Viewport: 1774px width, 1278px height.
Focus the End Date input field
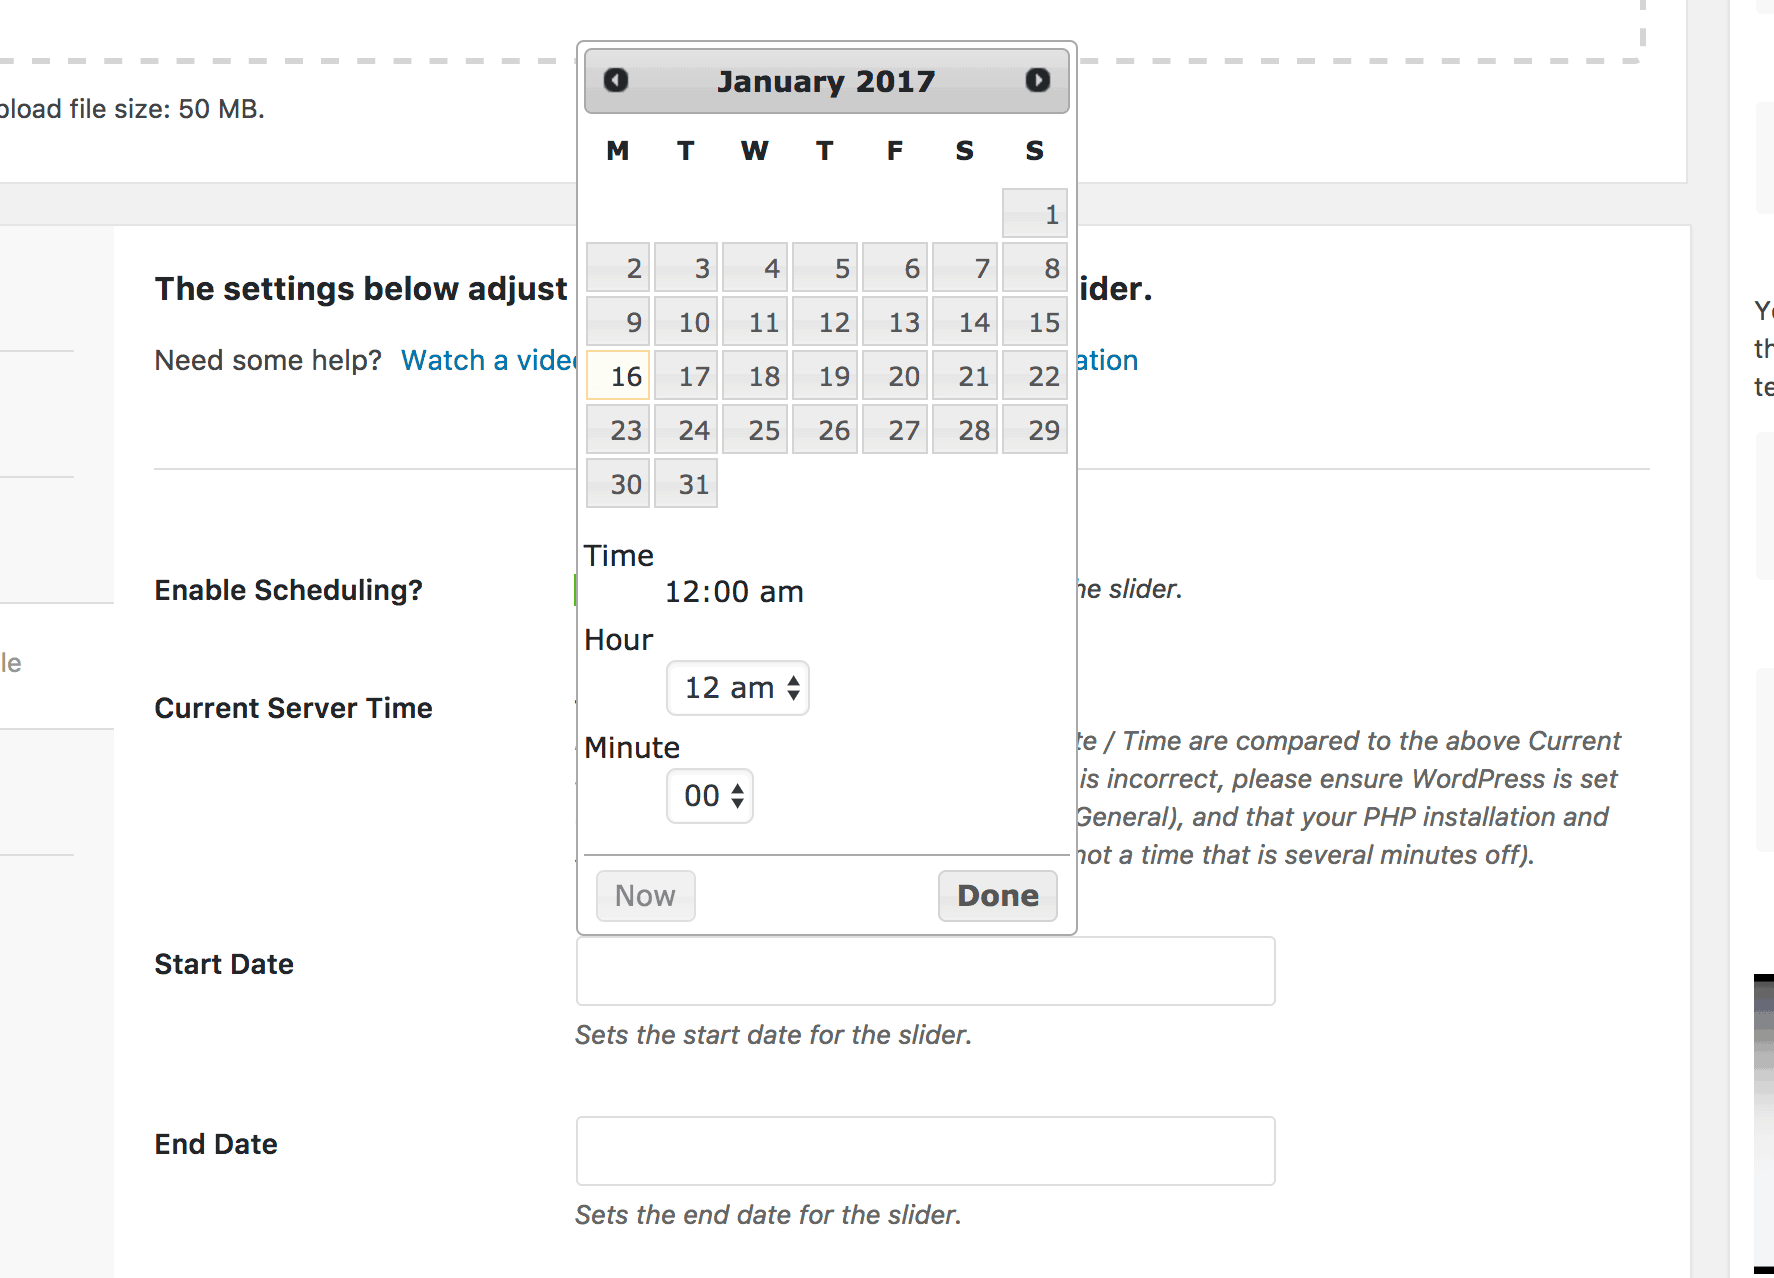coord(925,1151)
